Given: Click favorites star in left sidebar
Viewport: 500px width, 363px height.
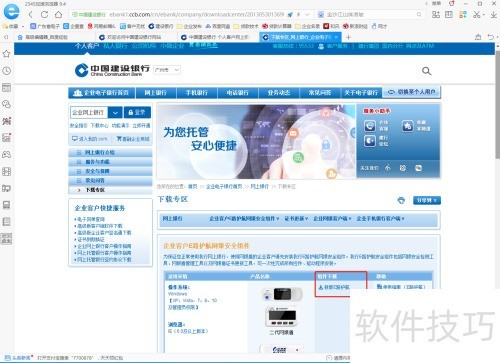Looking at the screenshot, I should (6, 54).
